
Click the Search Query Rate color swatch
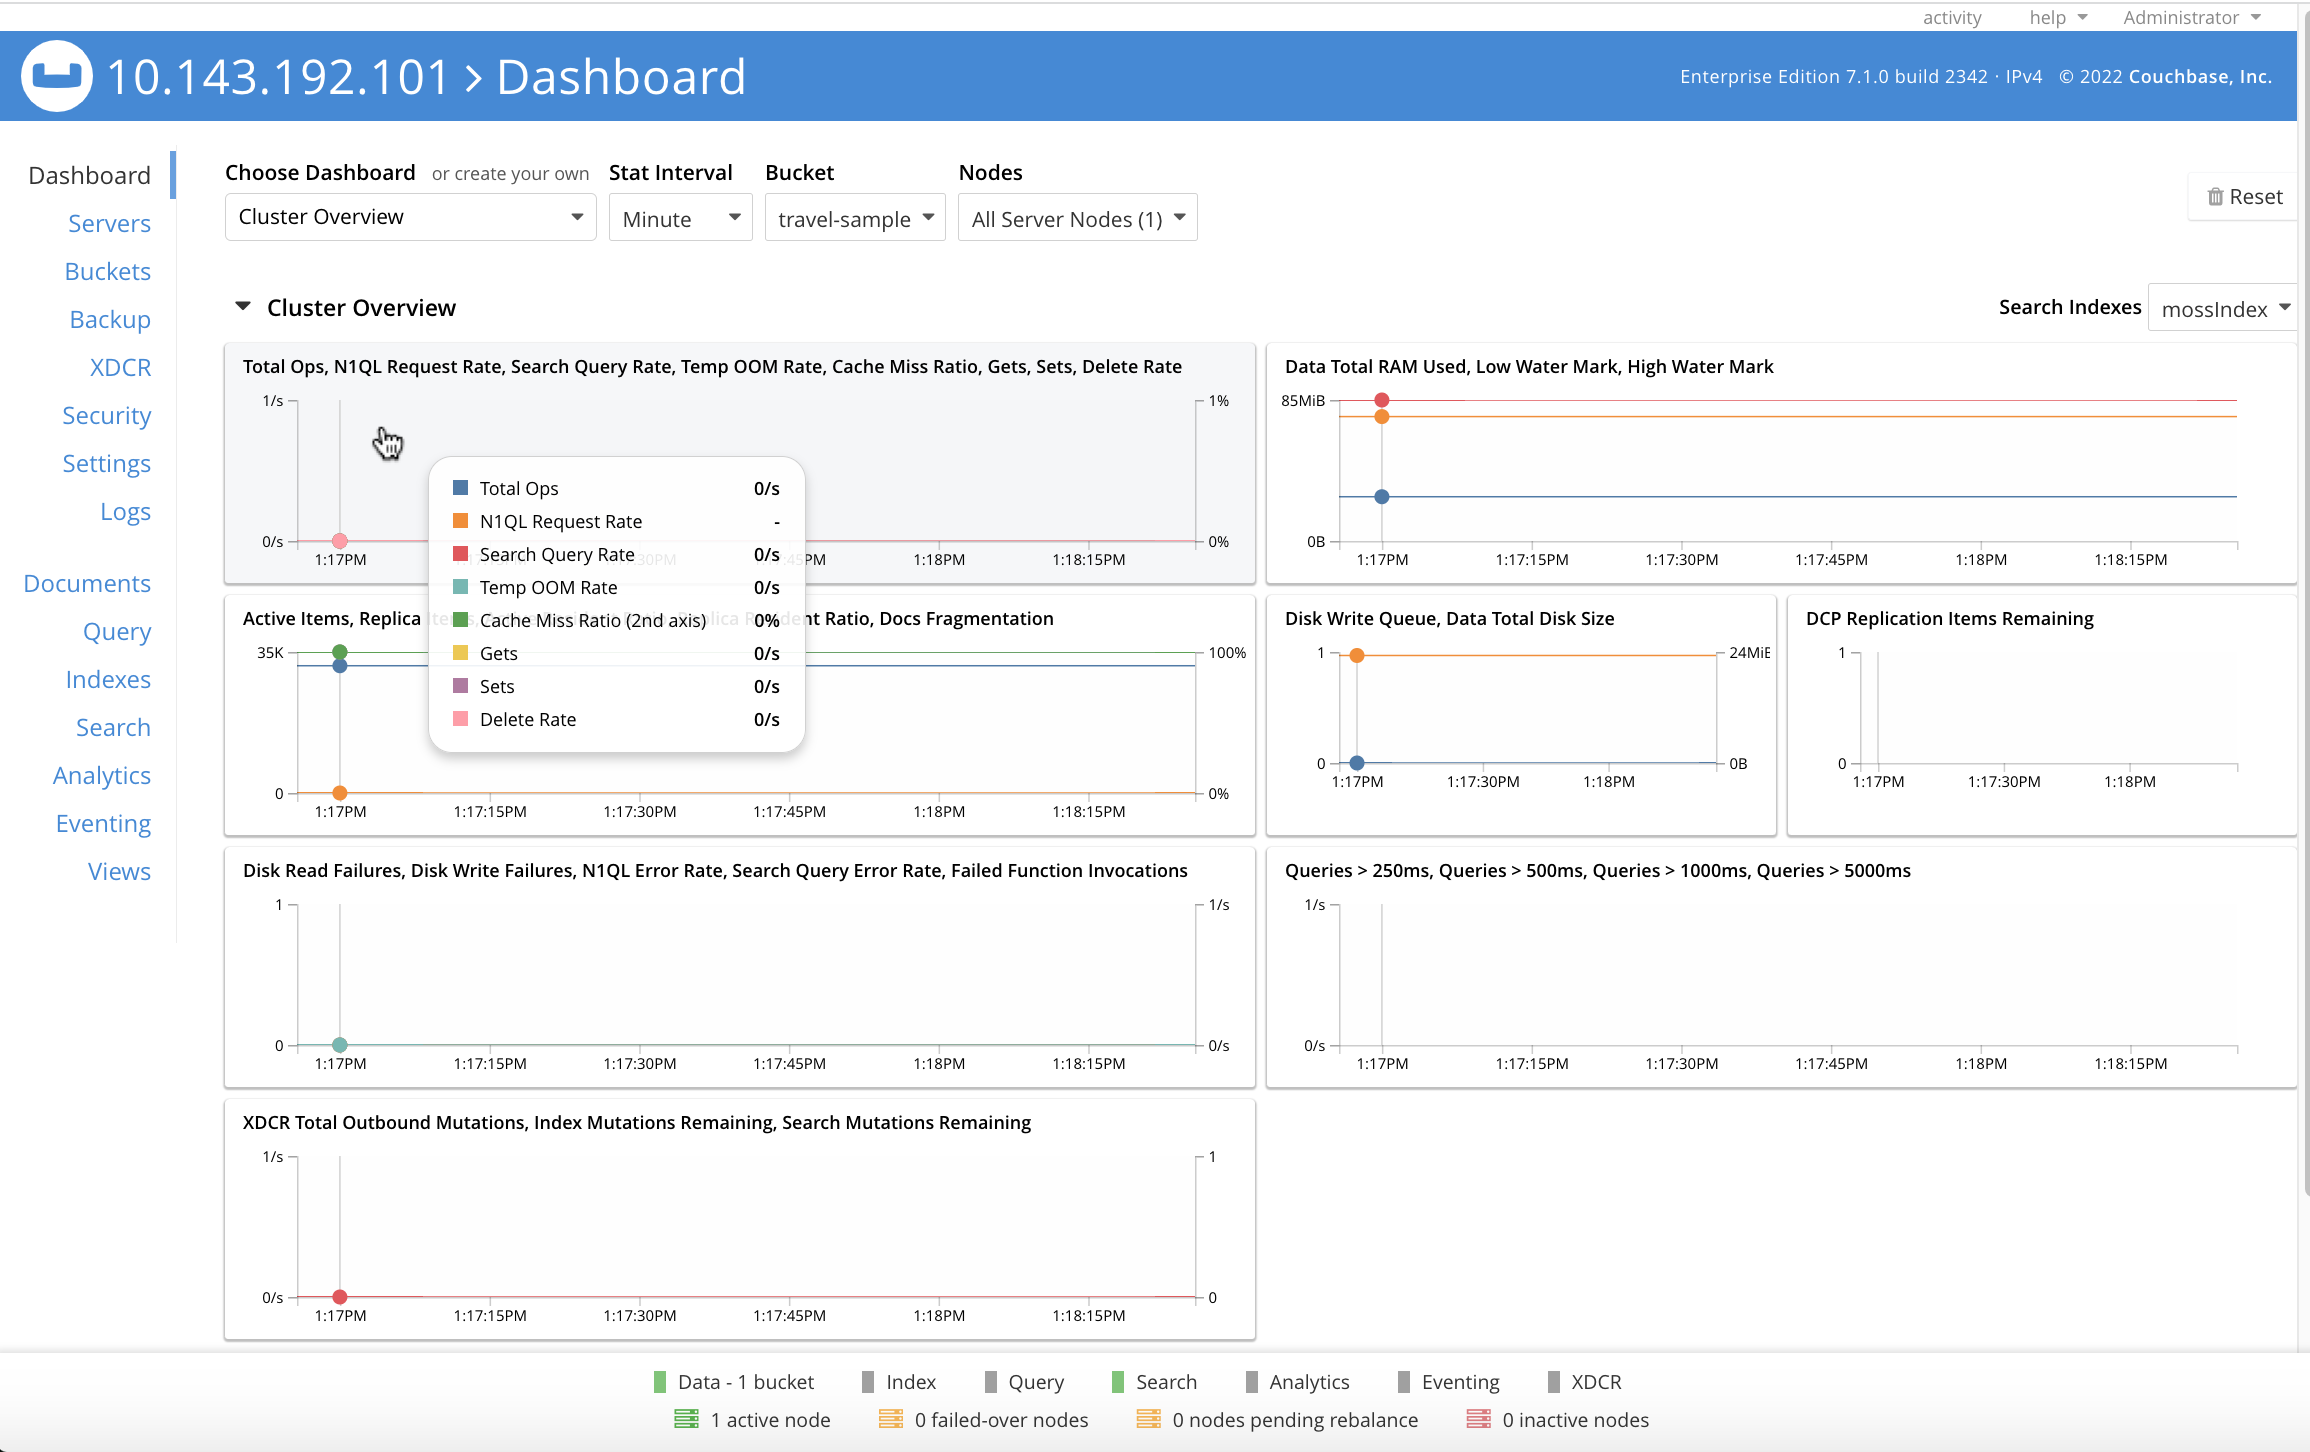pos(460,554)
